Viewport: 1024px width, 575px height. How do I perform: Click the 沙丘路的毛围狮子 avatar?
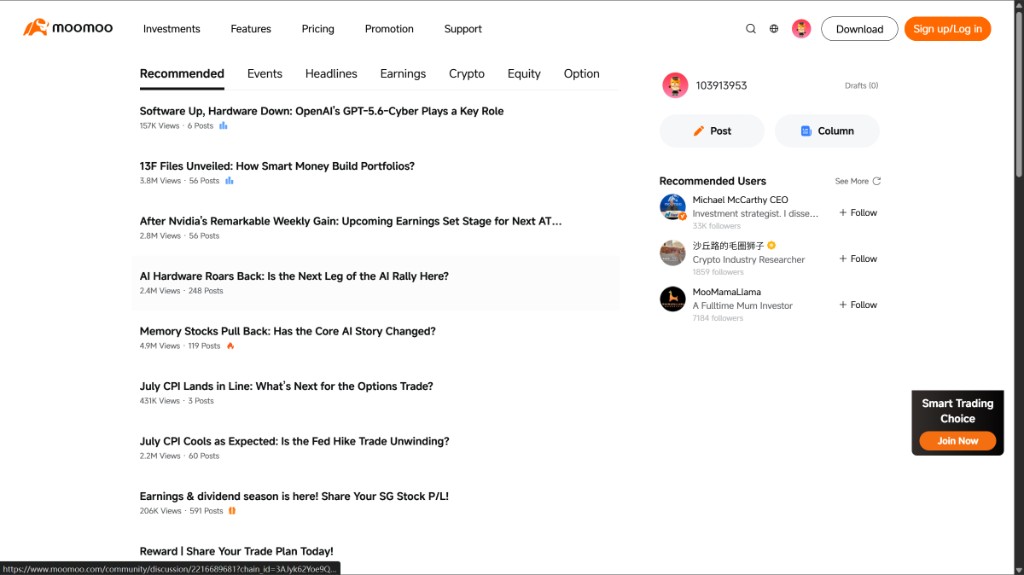coord(673,253)
